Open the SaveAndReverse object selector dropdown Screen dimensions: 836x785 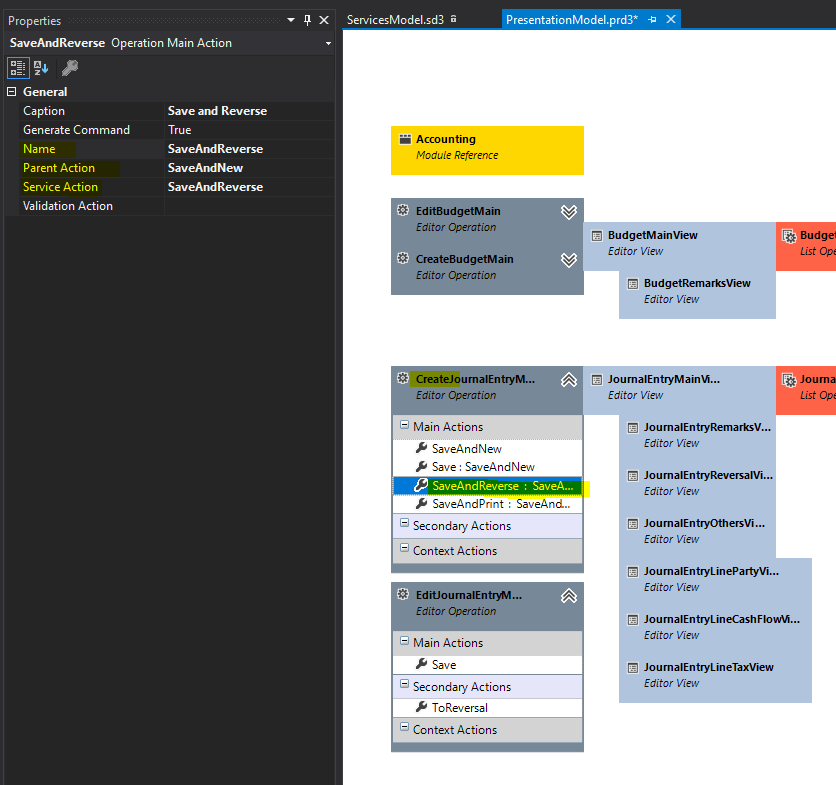click(328, 43)
